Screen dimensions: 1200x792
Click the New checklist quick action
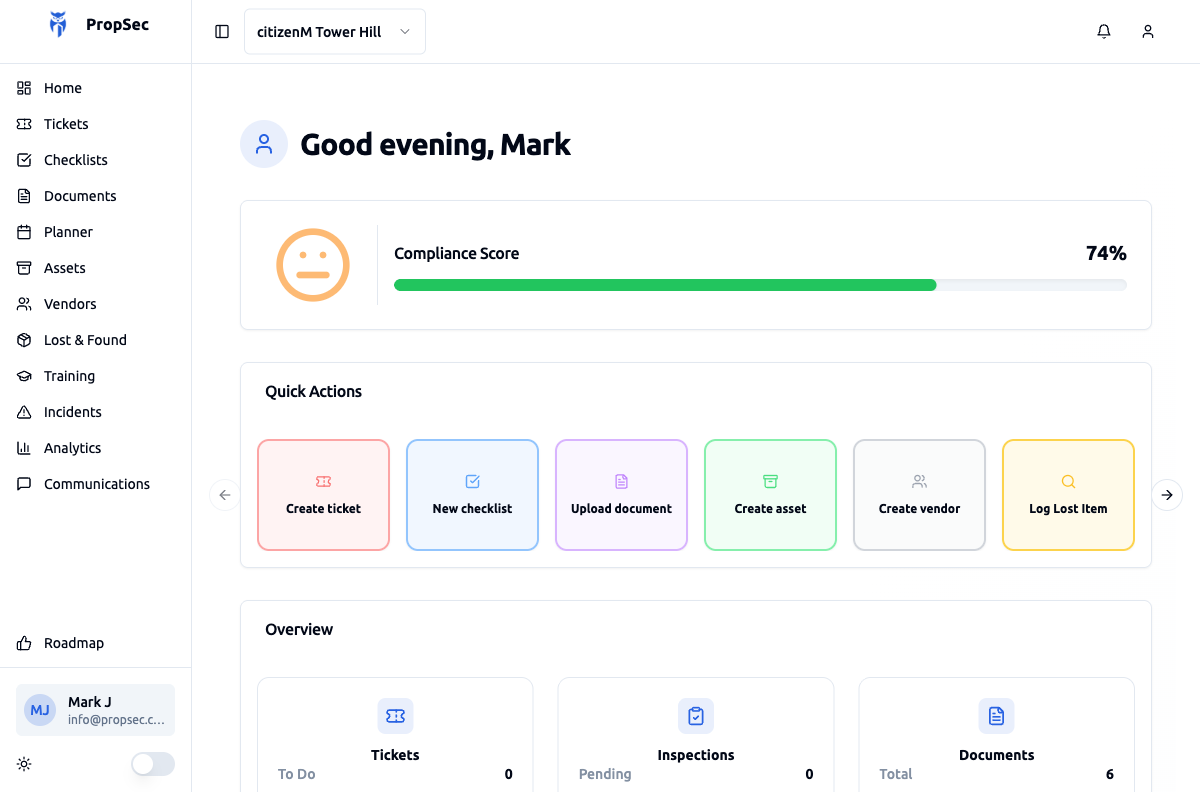(x=472, y=495)
